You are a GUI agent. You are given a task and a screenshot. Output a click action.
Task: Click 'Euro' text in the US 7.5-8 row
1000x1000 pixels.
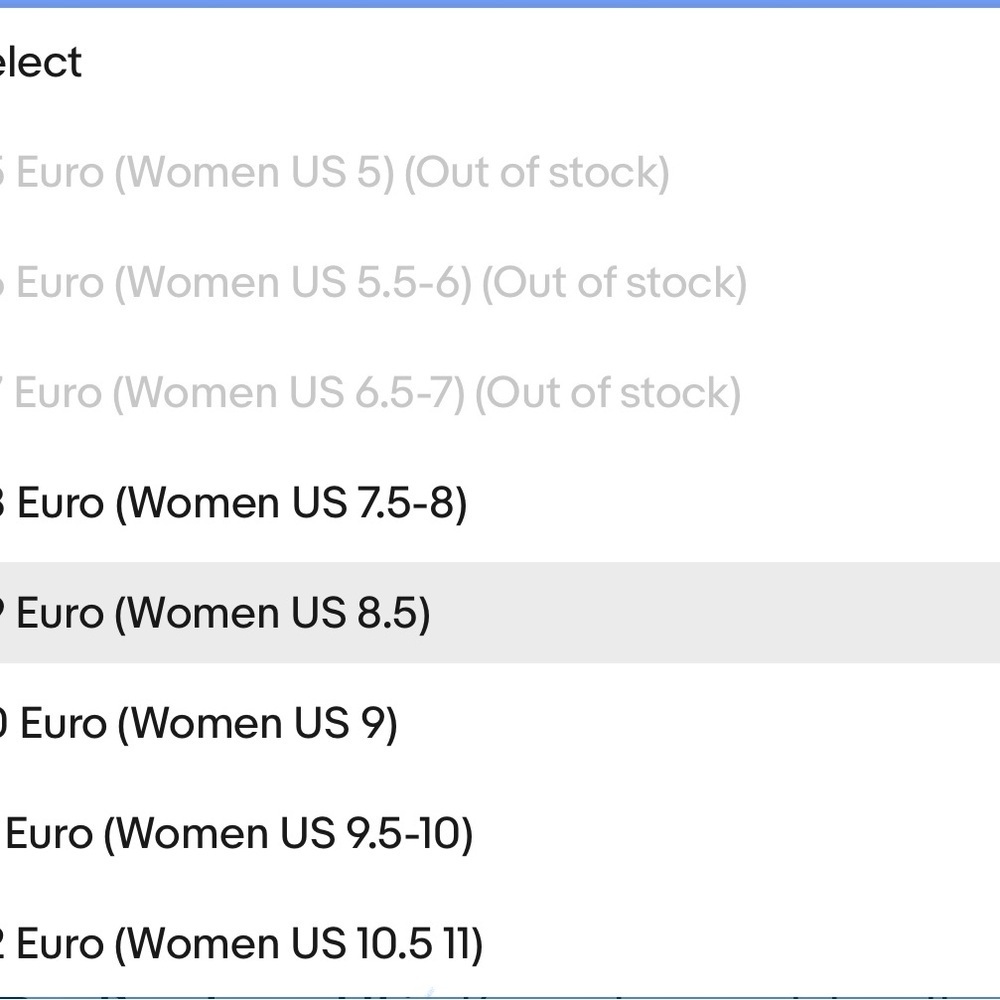coord(60,503)
